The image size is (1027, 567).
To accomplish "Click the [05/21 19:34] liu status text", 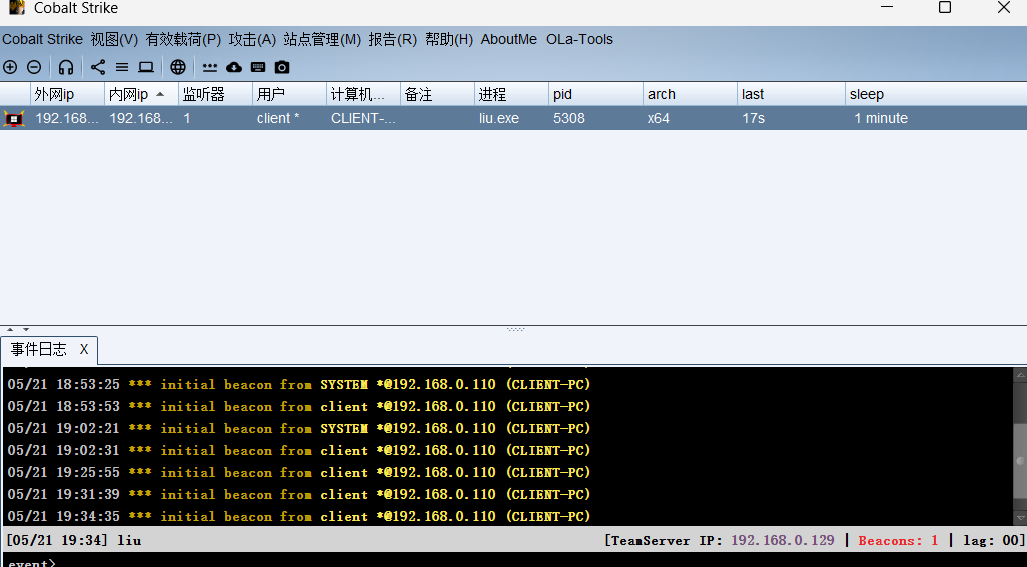I will (73, 541).
